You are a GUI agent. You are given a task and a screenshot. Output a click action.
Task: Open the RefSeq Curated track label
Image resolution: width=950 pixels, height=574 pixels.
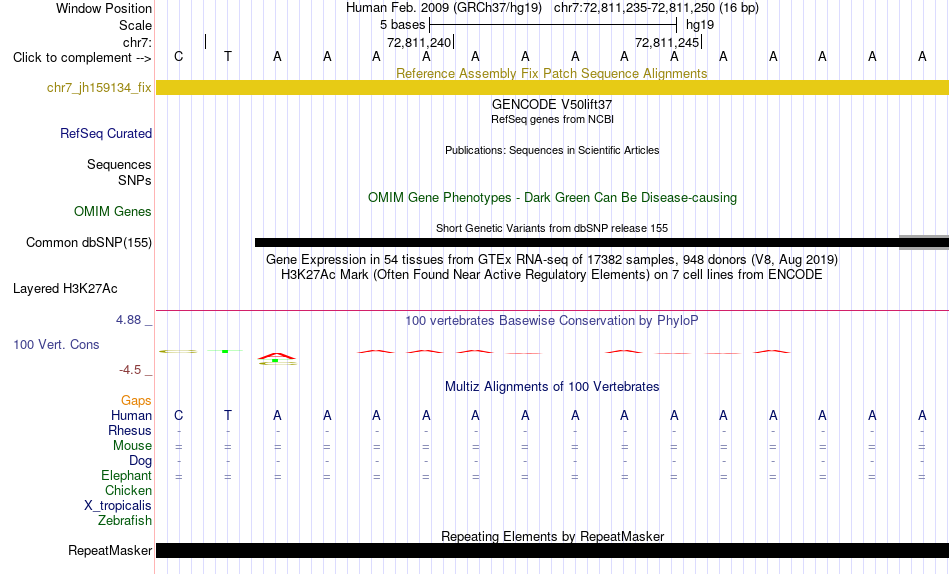coord(106,133)
